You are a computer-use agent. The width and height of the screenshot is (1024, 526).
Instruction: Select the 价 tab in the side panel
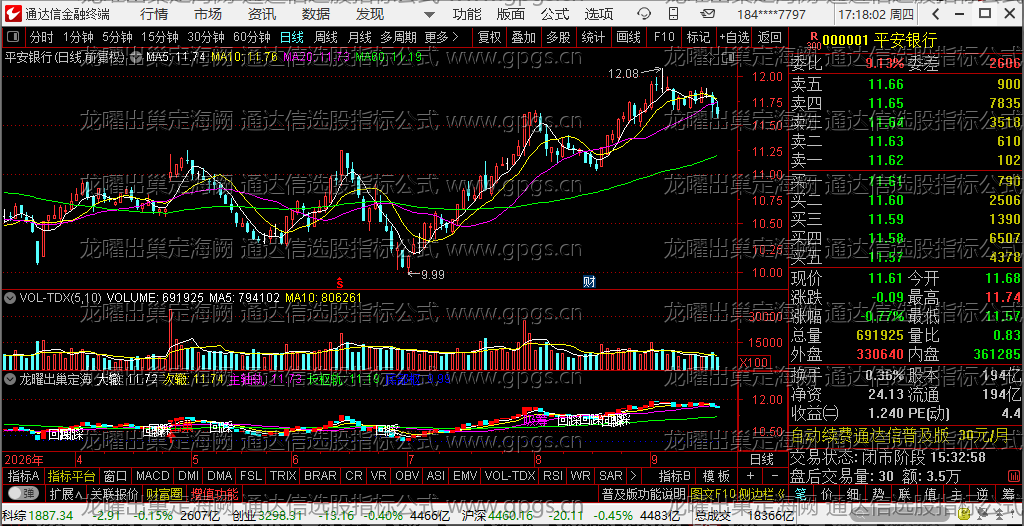point(827,493)
